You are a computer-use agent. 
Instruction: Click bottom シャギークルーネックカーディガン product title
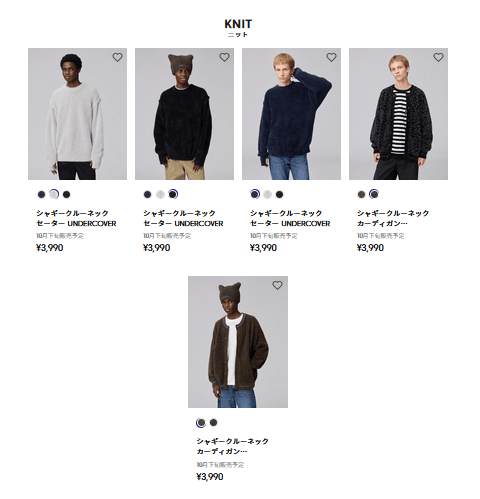232,446
